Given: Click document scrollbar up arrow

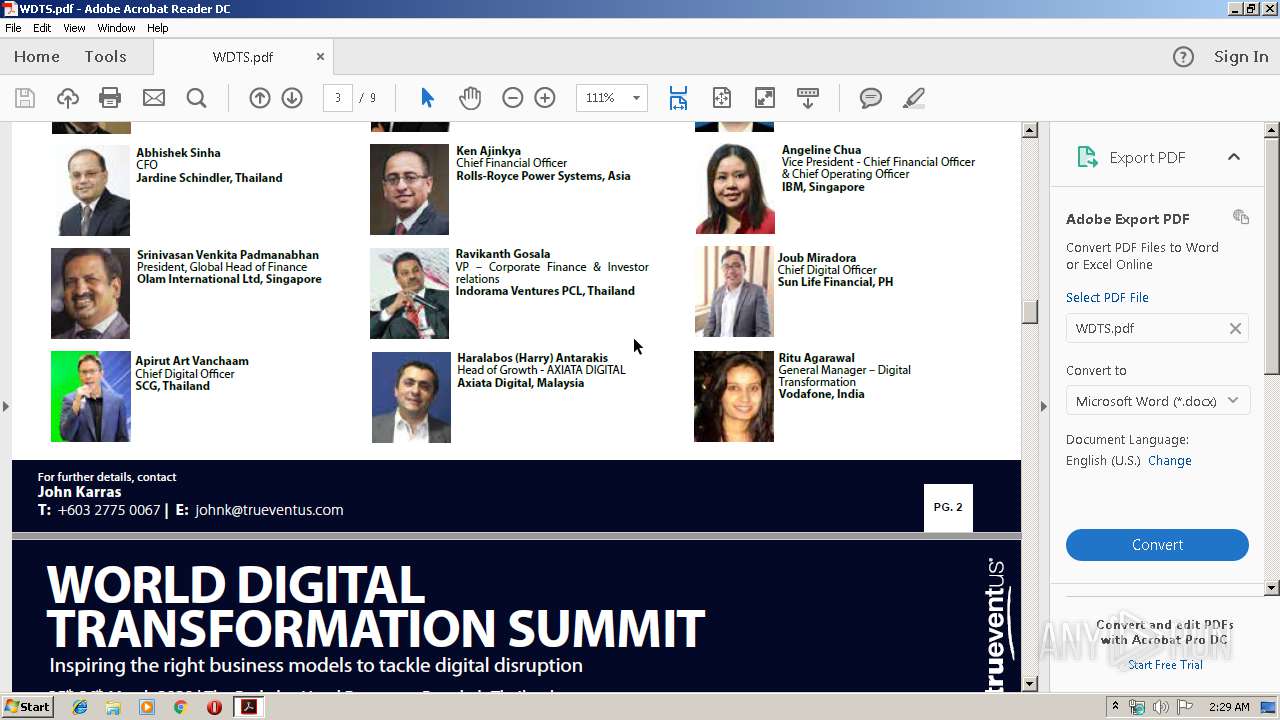Looking at the screenshot, I should [x=1030, y=130].
